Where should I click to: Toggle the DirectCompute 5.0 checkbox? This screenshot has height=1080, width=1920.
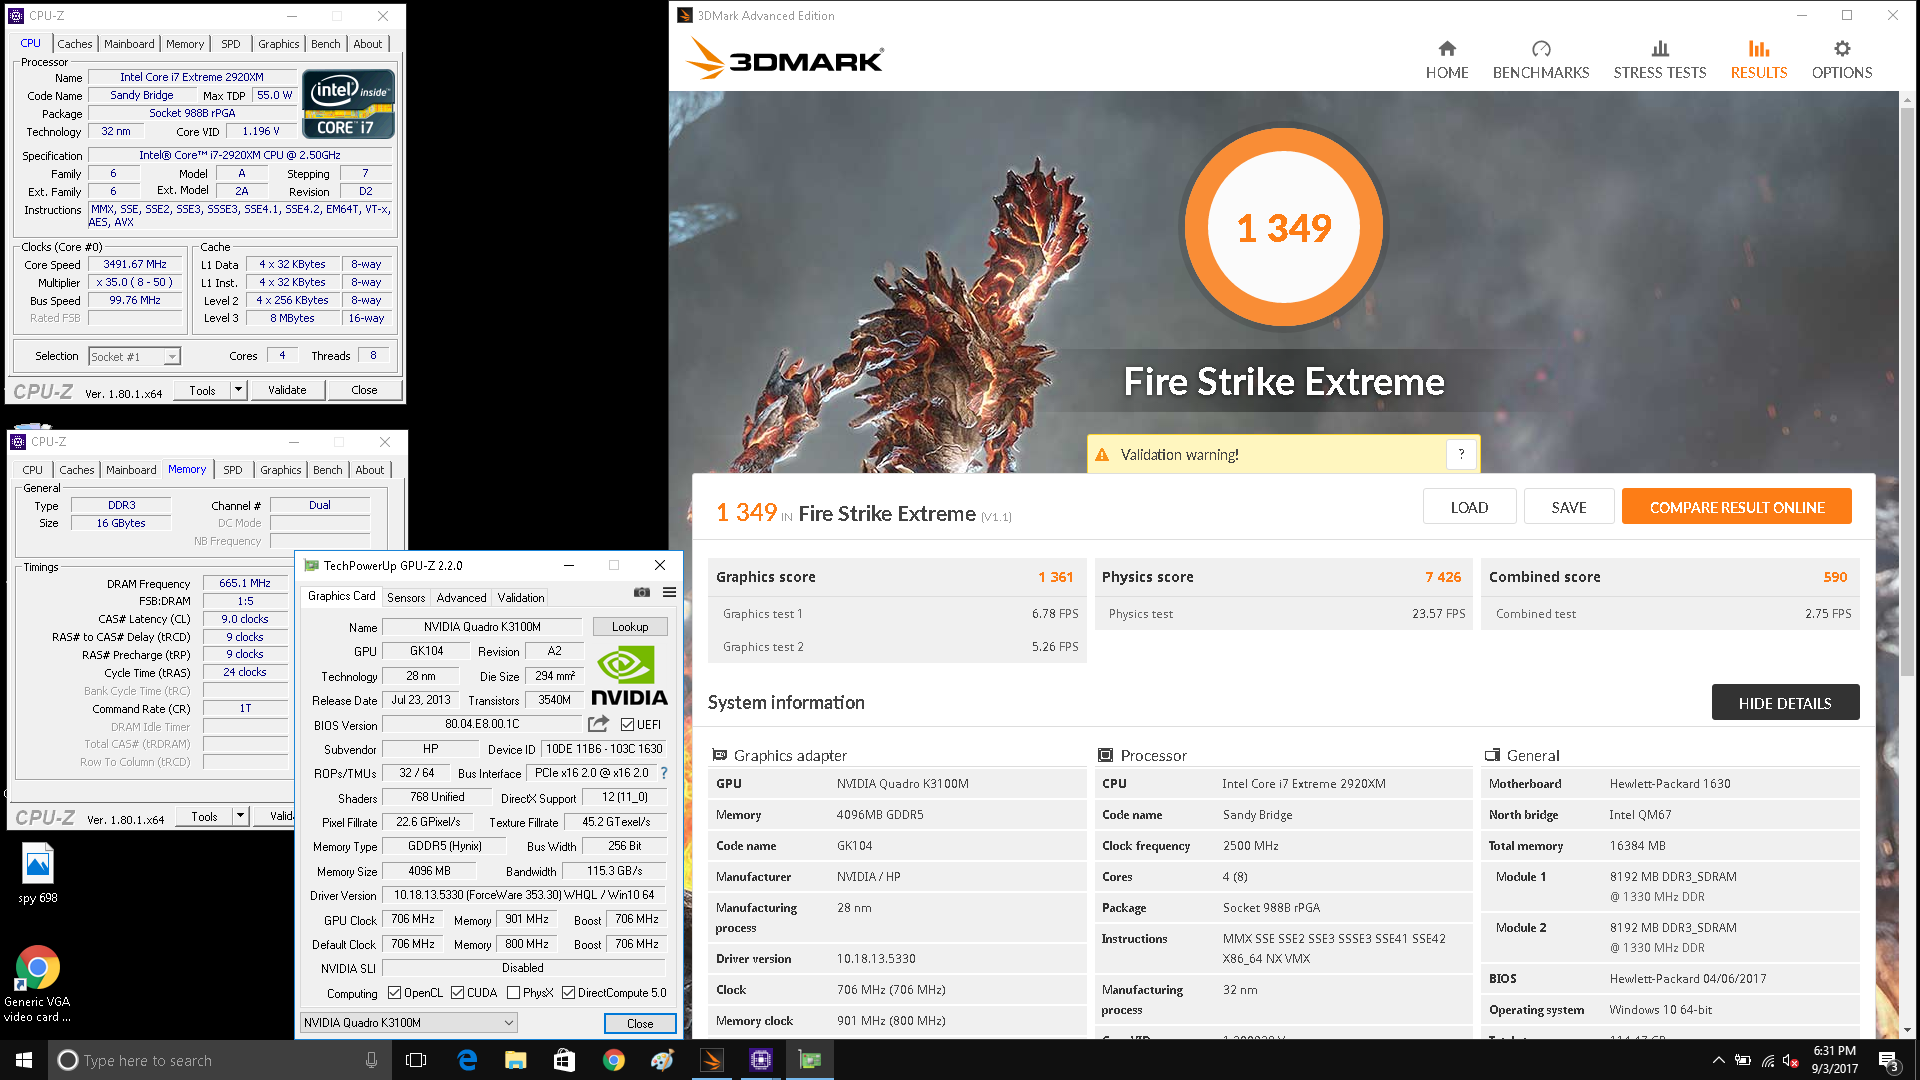click(568, 993)
